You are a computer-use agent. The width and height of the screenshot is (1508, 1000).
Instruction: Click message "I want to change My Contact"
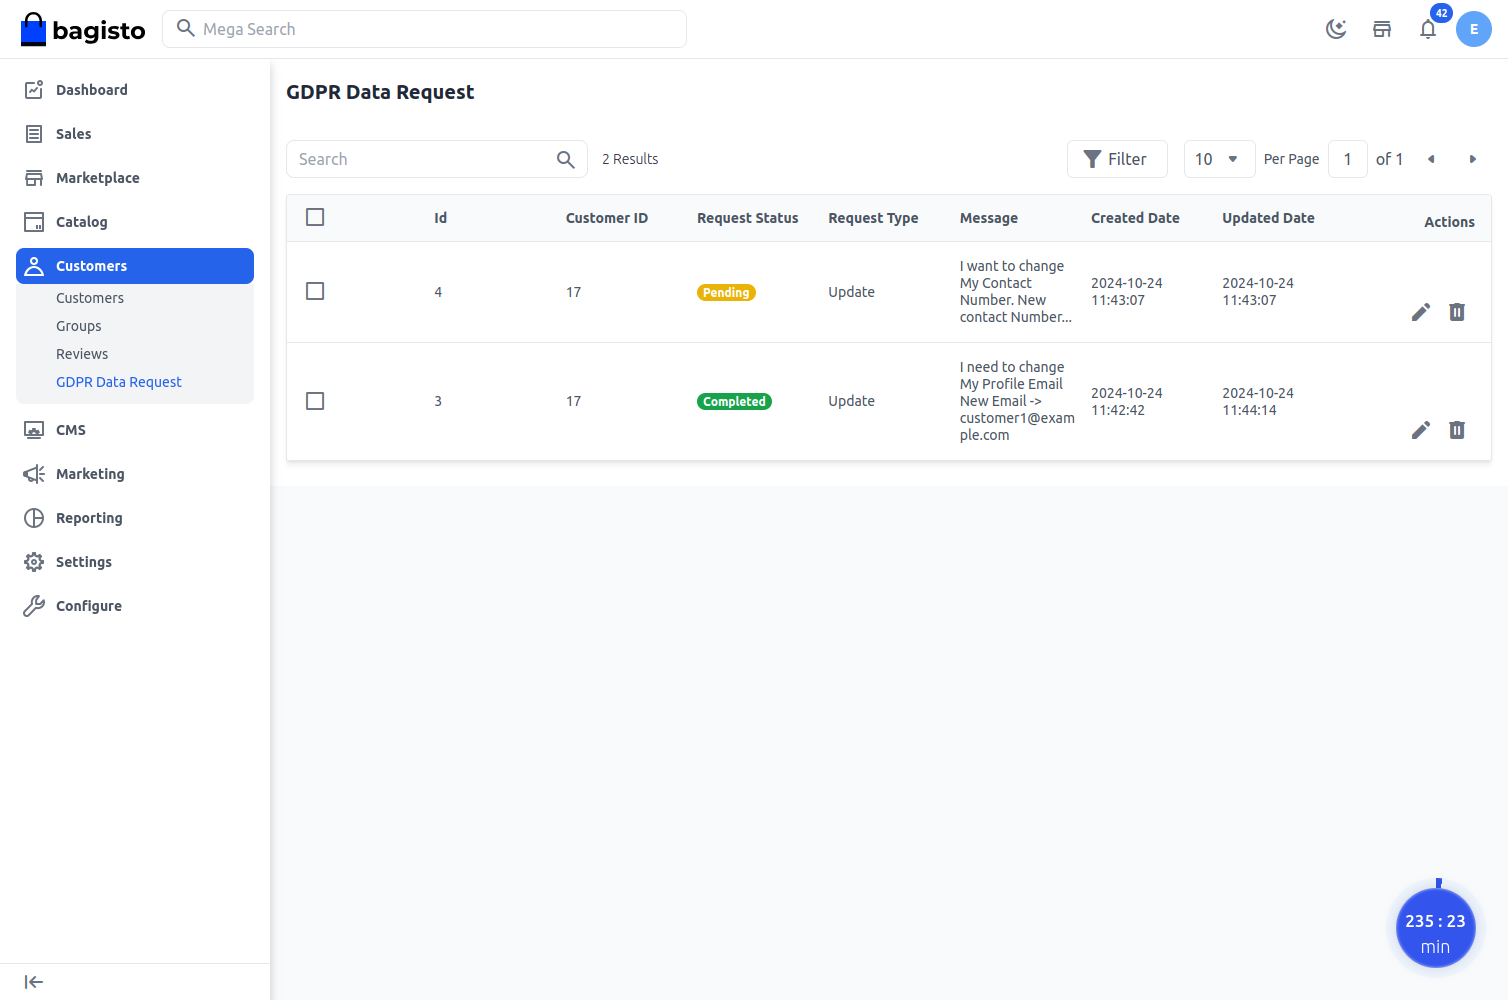click(1016, 291)
